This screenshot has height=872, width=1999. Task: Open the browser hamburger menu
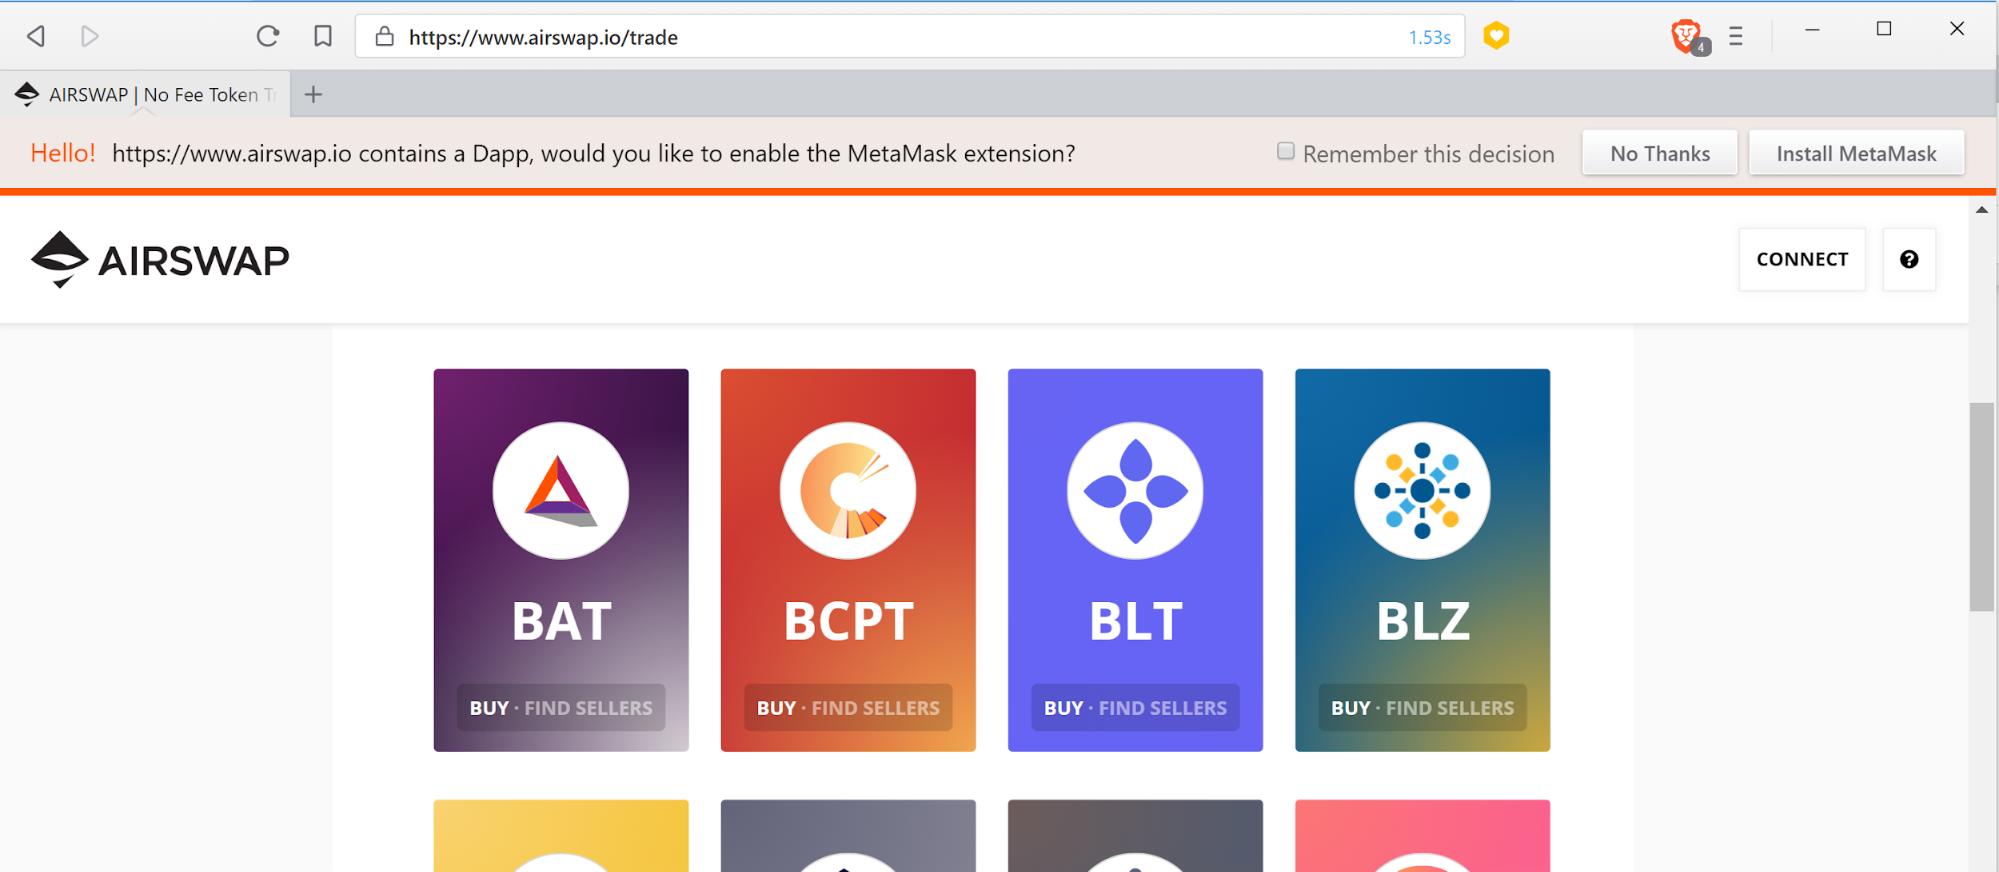1736,37
